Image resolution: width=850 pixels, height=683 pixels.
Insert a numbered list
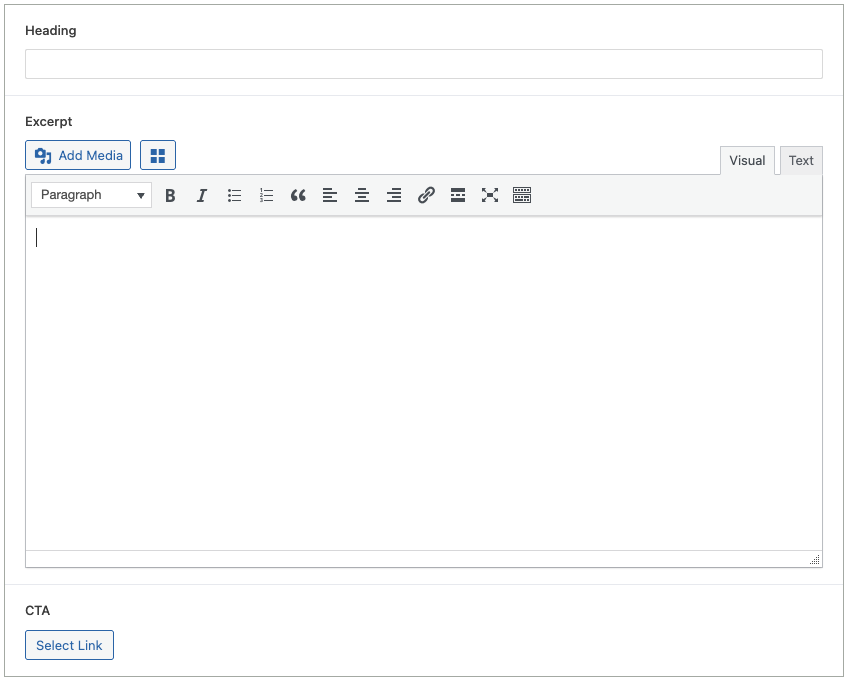tap(266, 195)
